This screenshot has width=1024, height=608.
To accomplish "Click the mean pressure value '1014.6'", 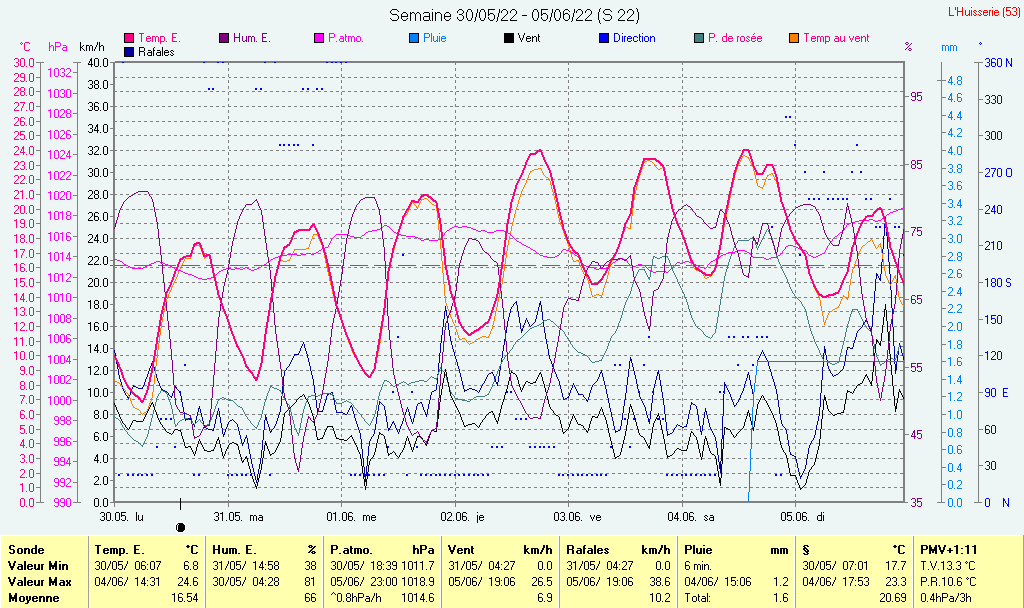I will click(418, 598).
